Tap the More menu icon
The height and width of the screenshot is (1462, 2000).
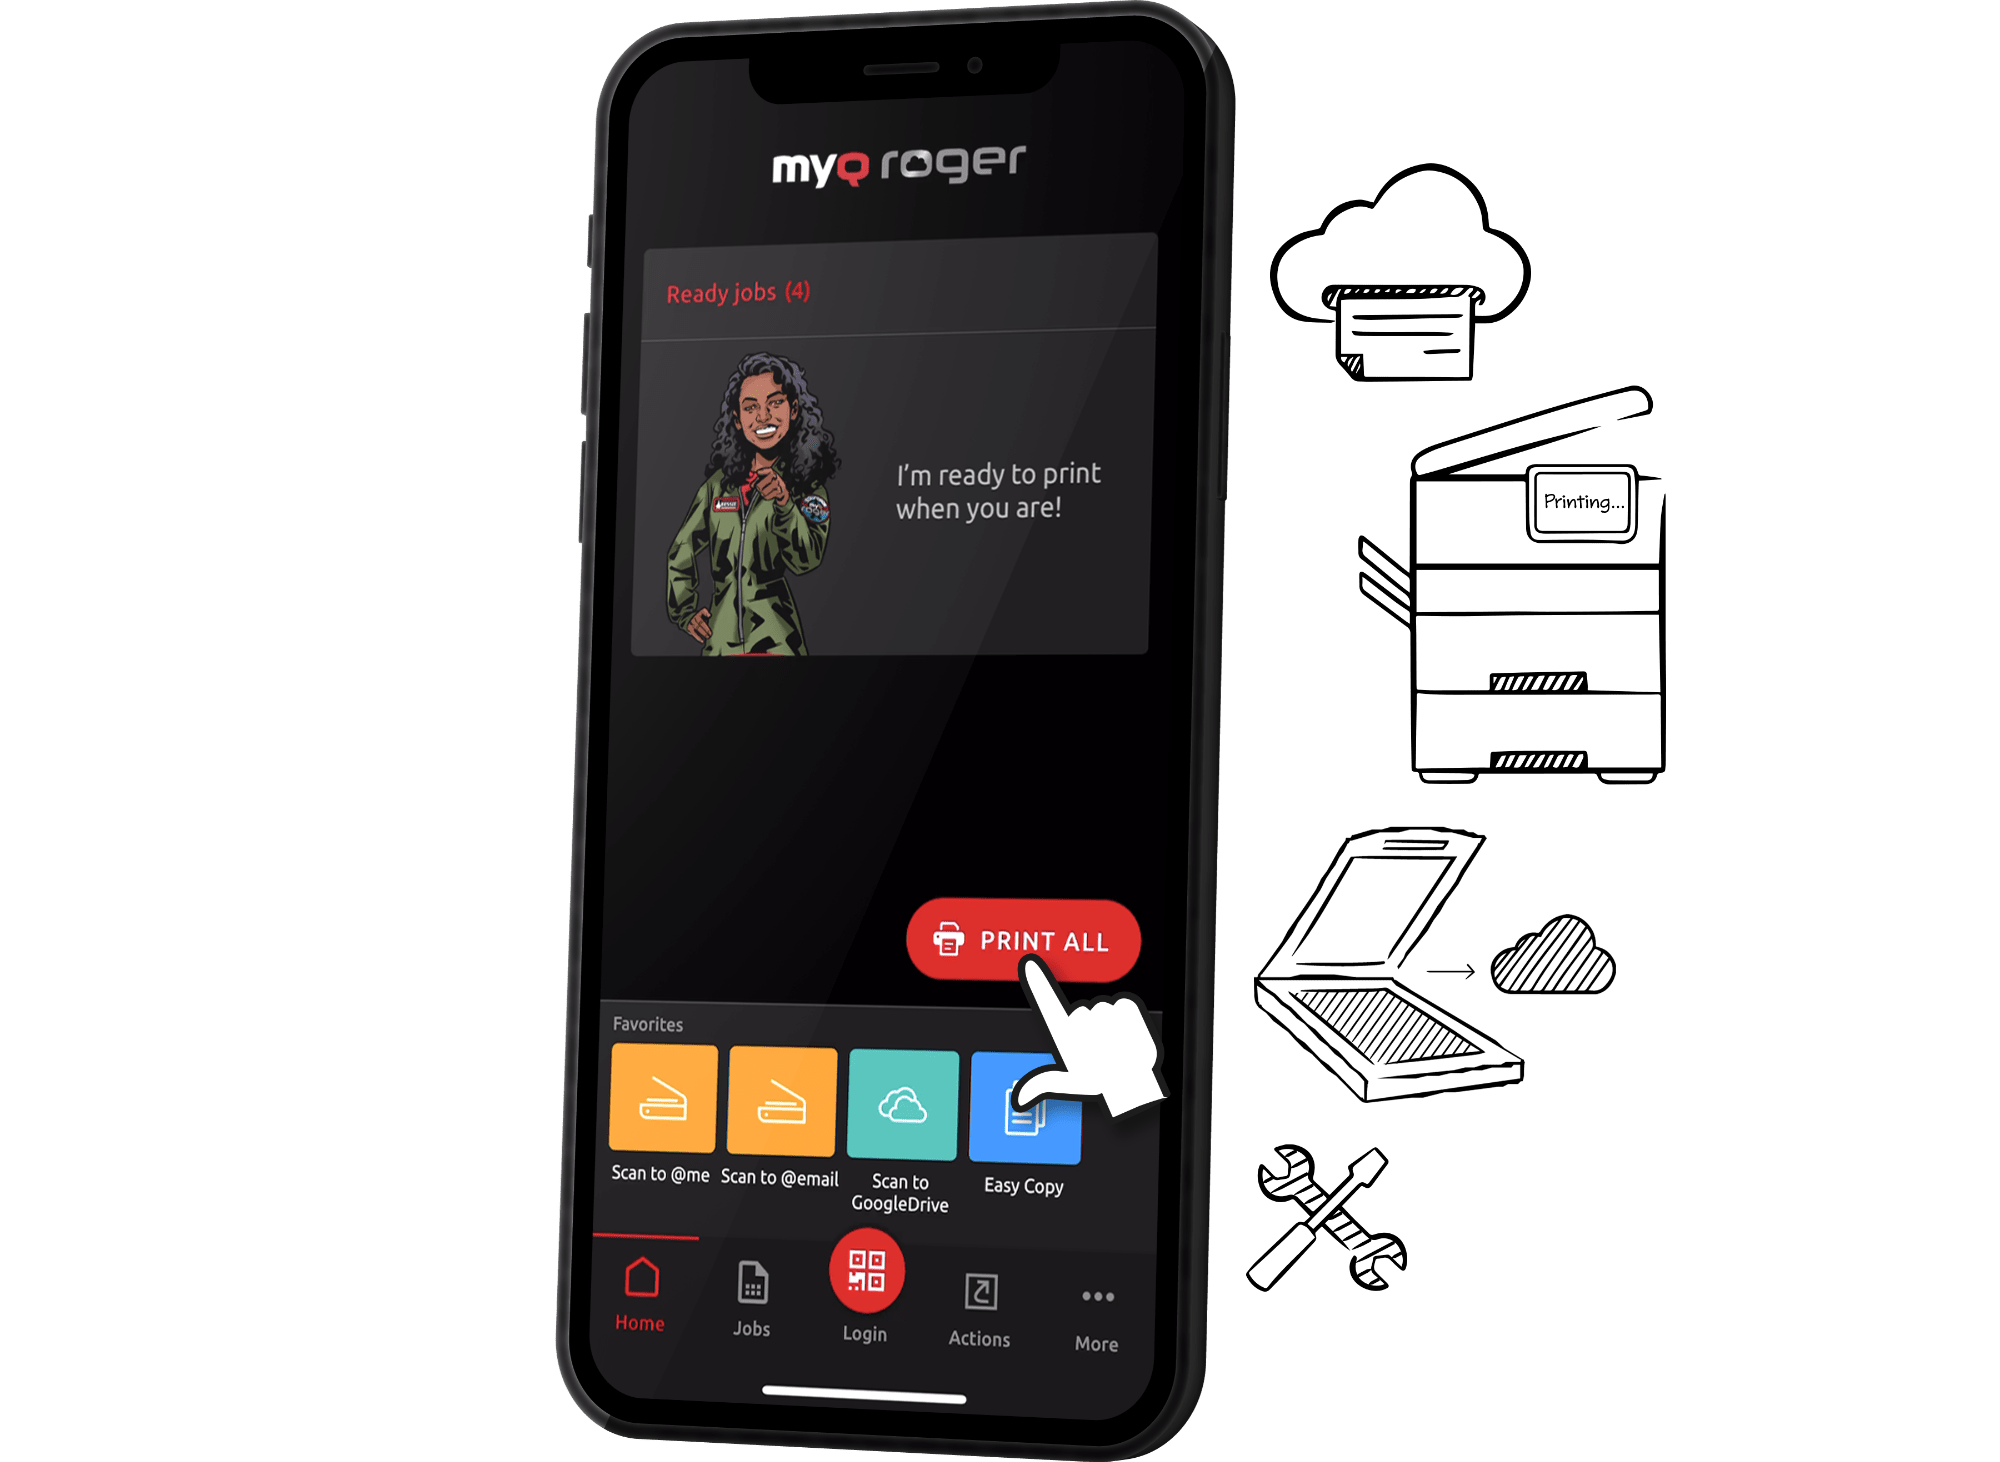click(x=1098, y=1296)
